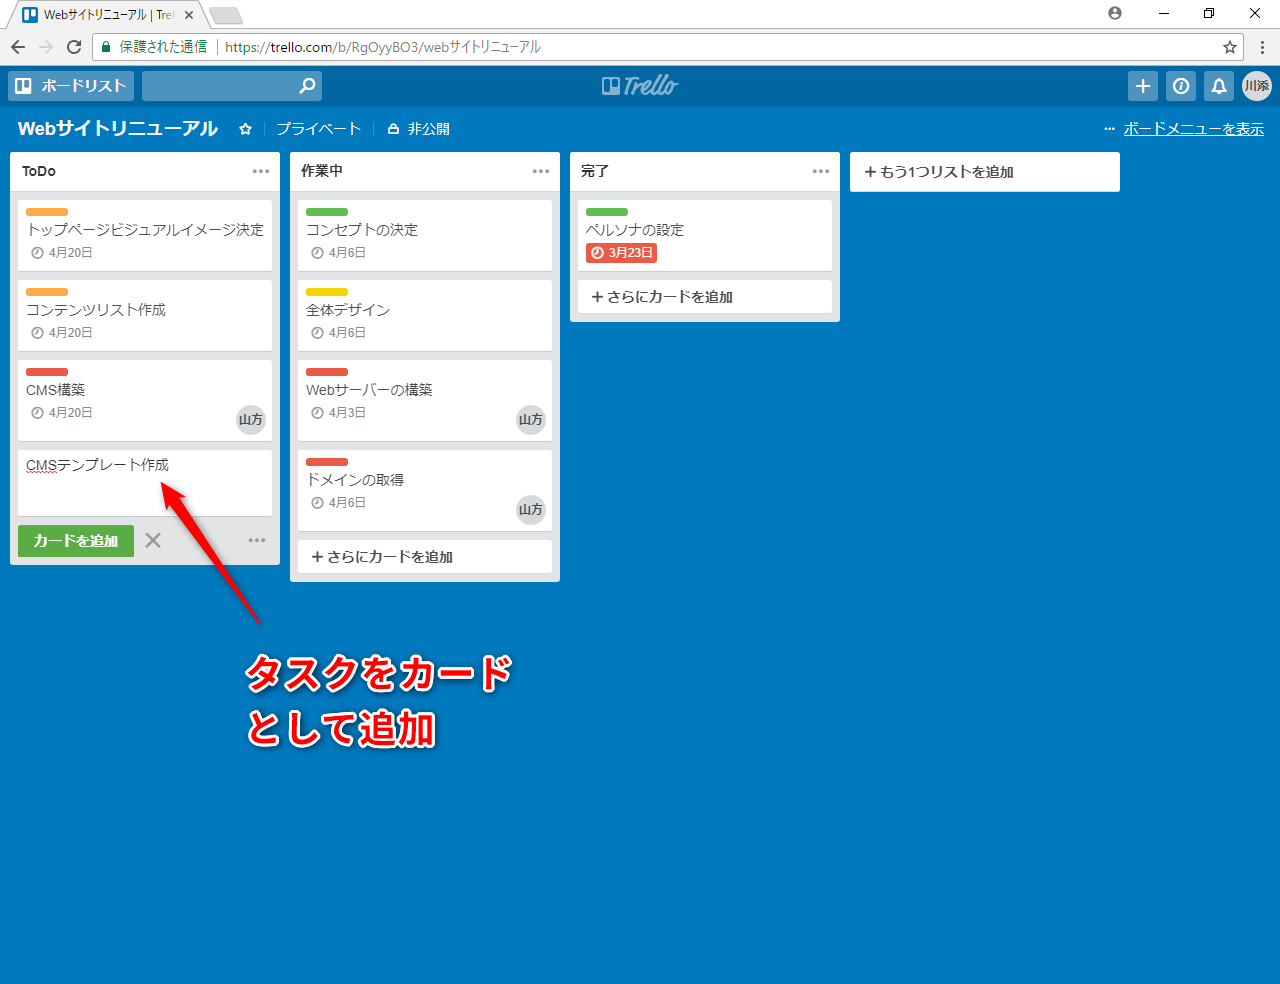Change the 非公開 visibility setting
The width and height of the screenshot is (1280, 984).
[x=419, y=129]
